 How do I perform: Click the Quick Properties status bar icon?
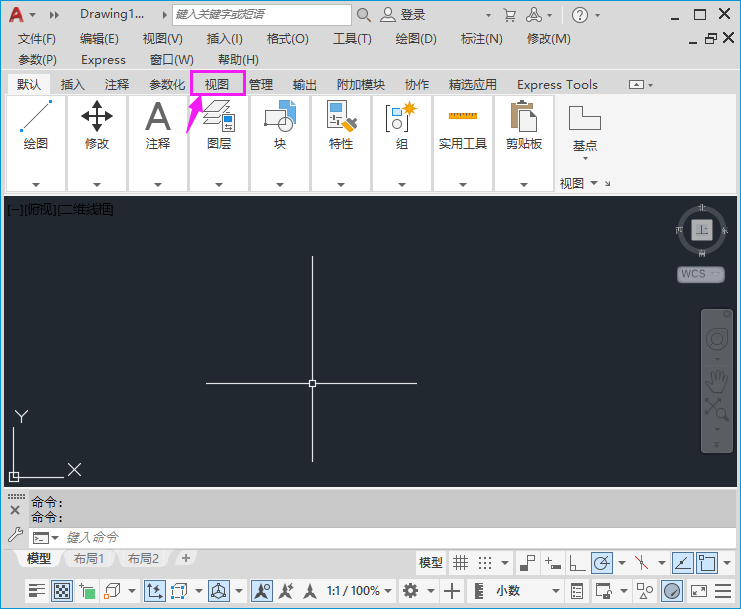pyautogui.click(x=577, y=591)
